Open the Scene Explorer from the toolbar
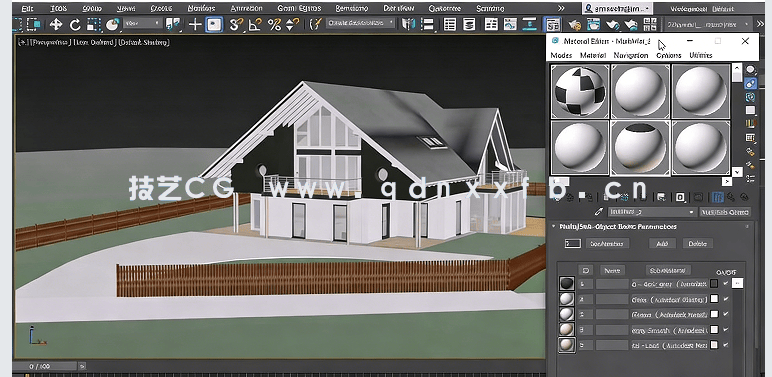This screenshot has width=772, height=377. pos(450,24)
